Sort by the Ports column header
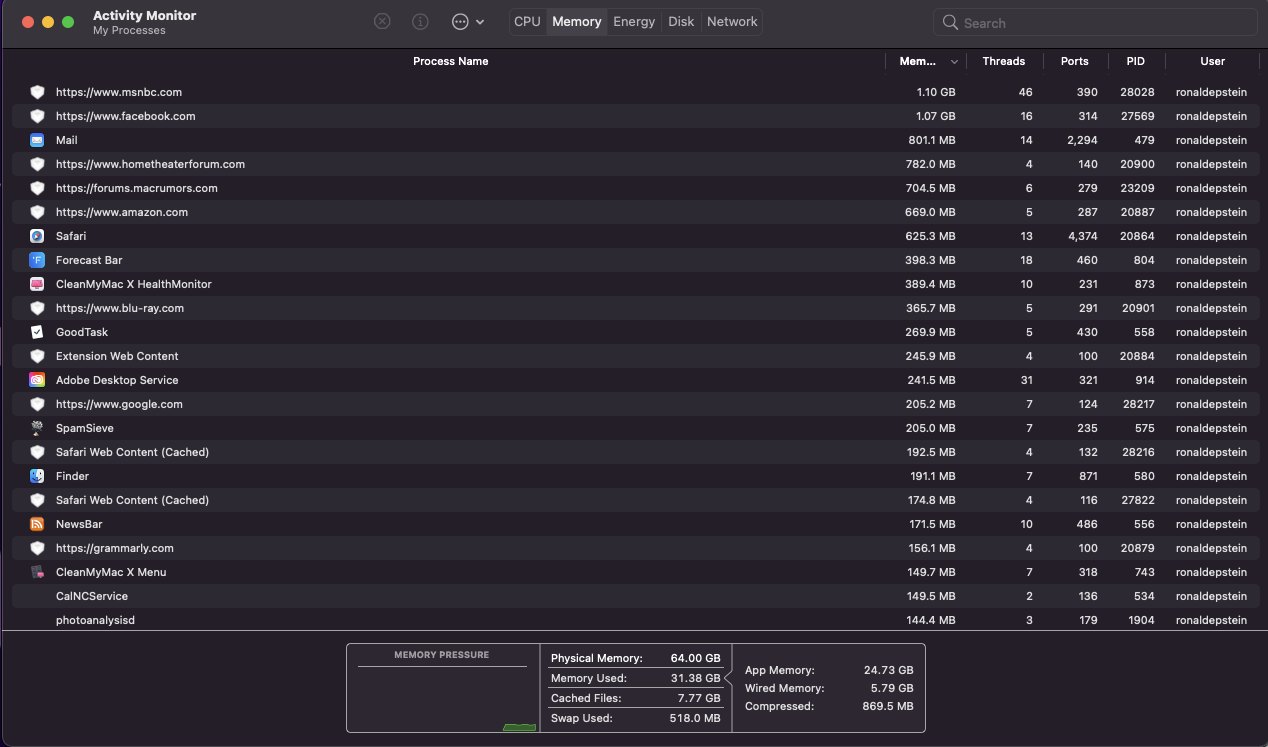1268x747 pixels. (x=1075, y=61)
